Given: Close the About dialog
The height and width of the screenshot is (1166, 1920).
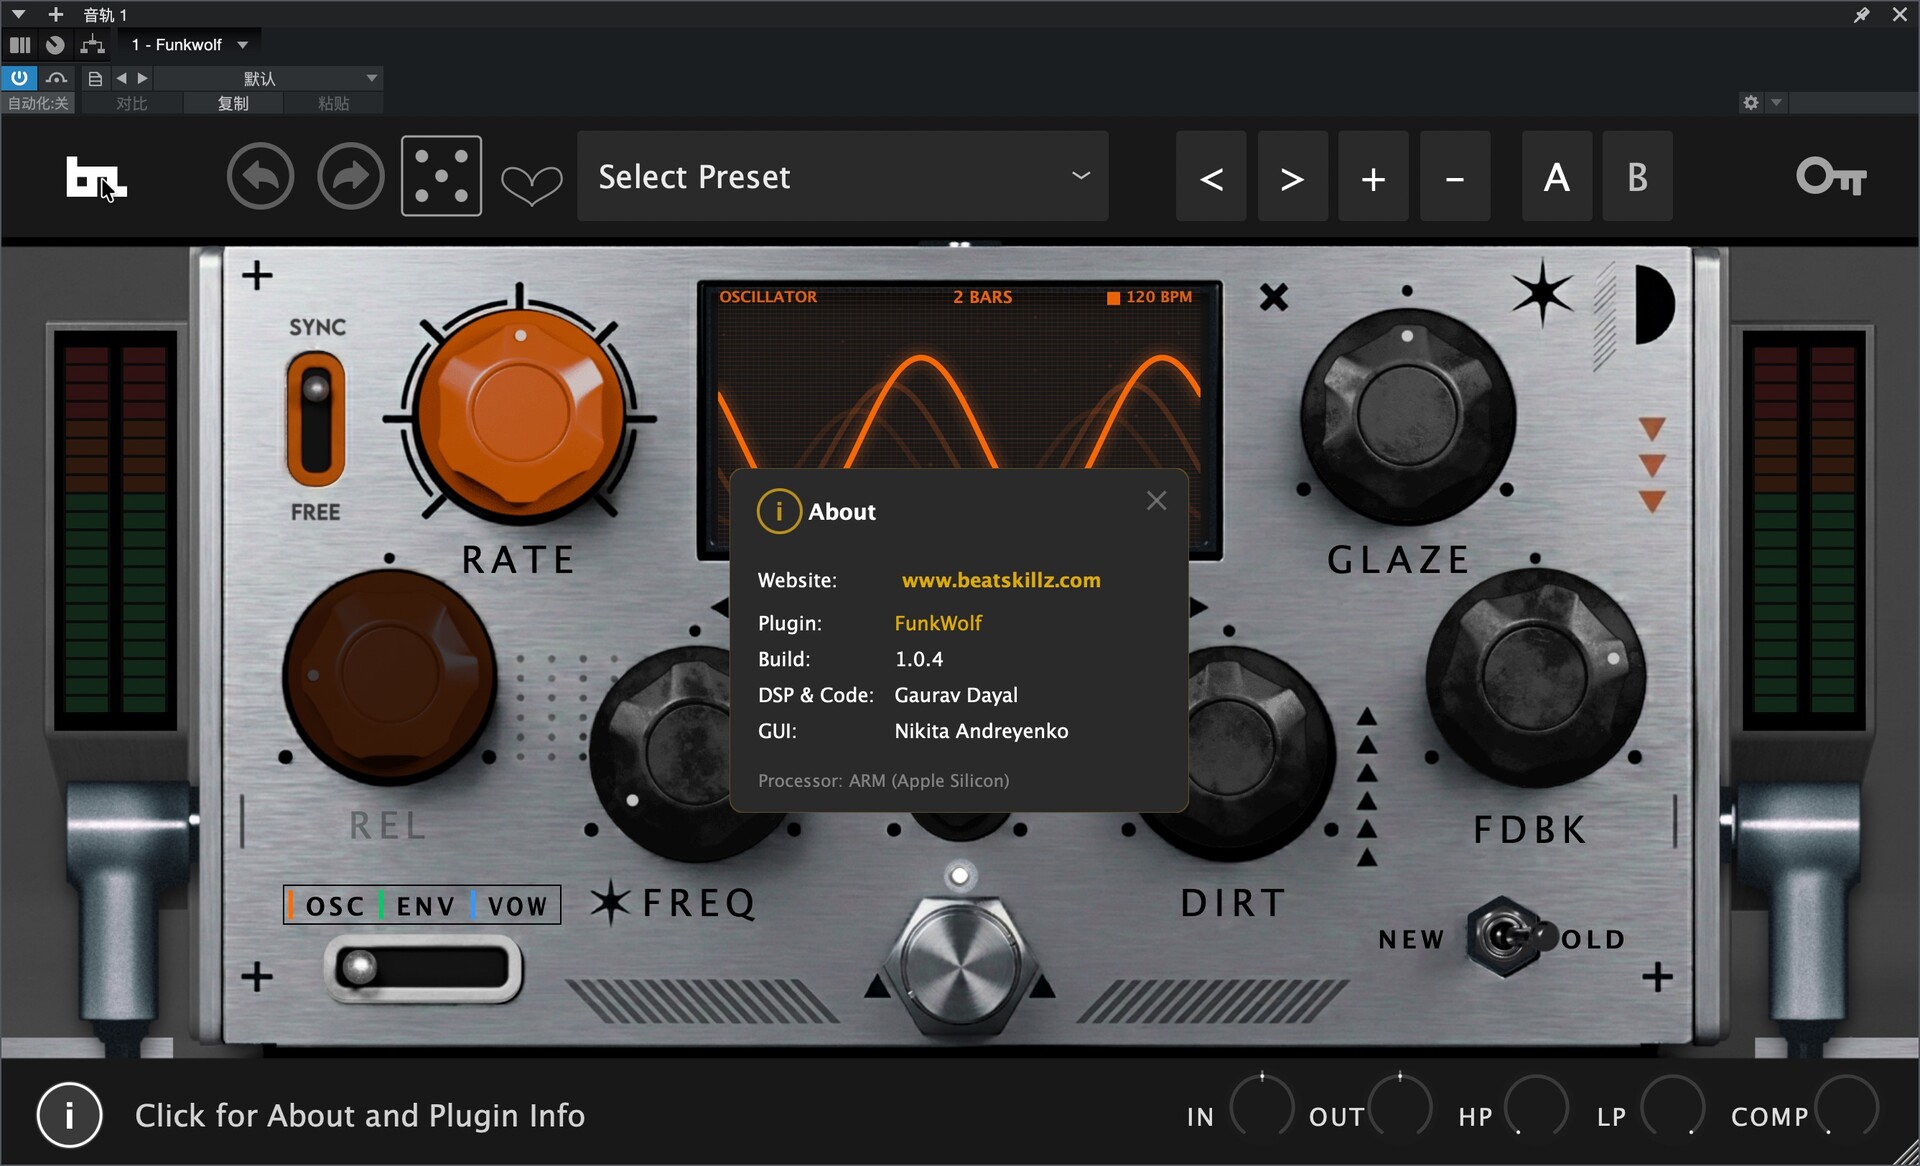Looking at the screenshot, I should (x=1156, y=501).
